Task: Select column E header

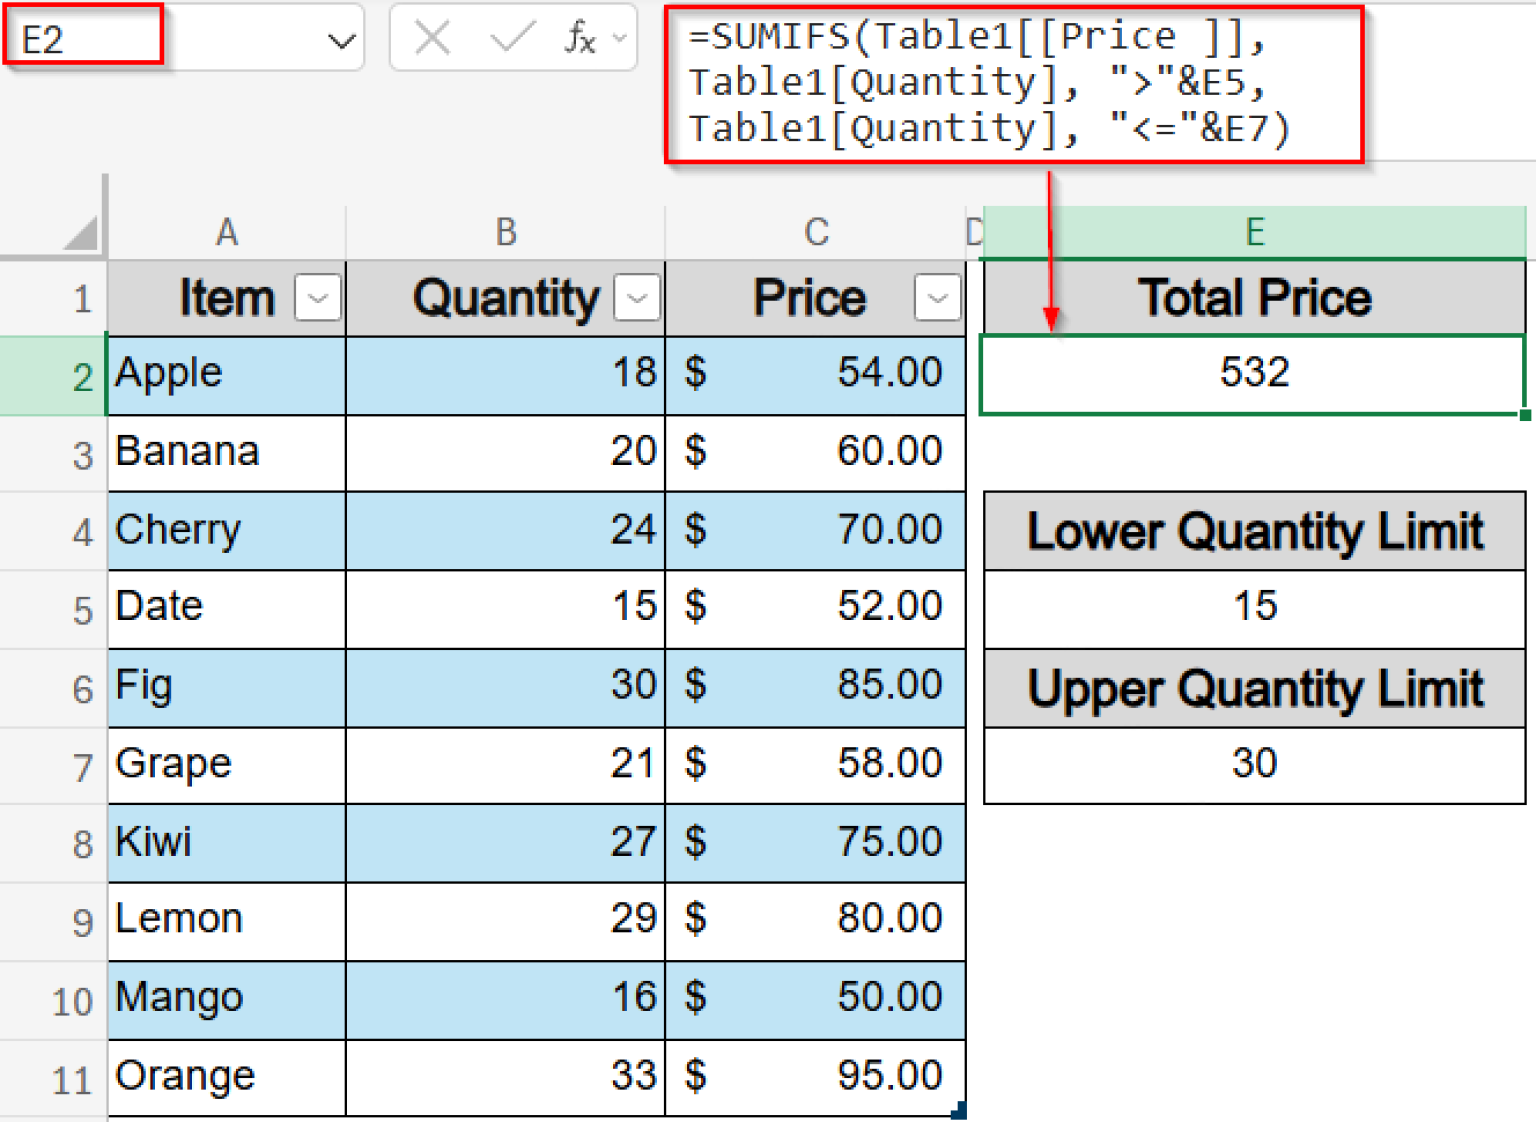Action: pos(1254,231)
